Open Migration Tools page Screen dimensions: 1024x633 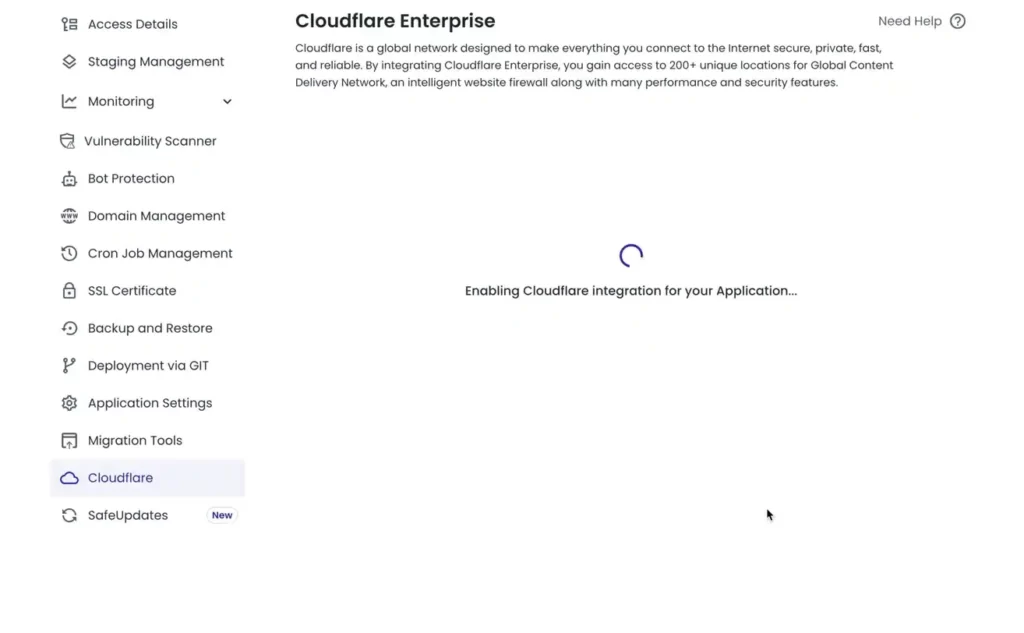[x=134, y=441]
